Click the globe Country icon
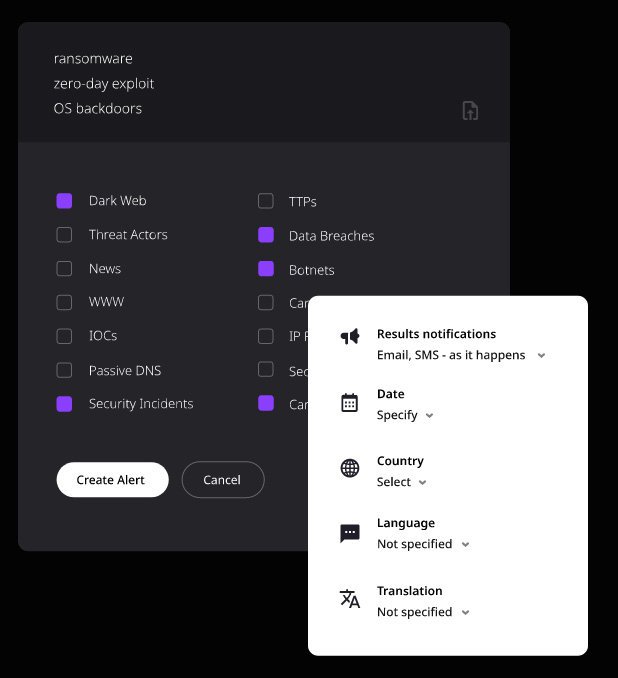618x678 pixels. 350,468
